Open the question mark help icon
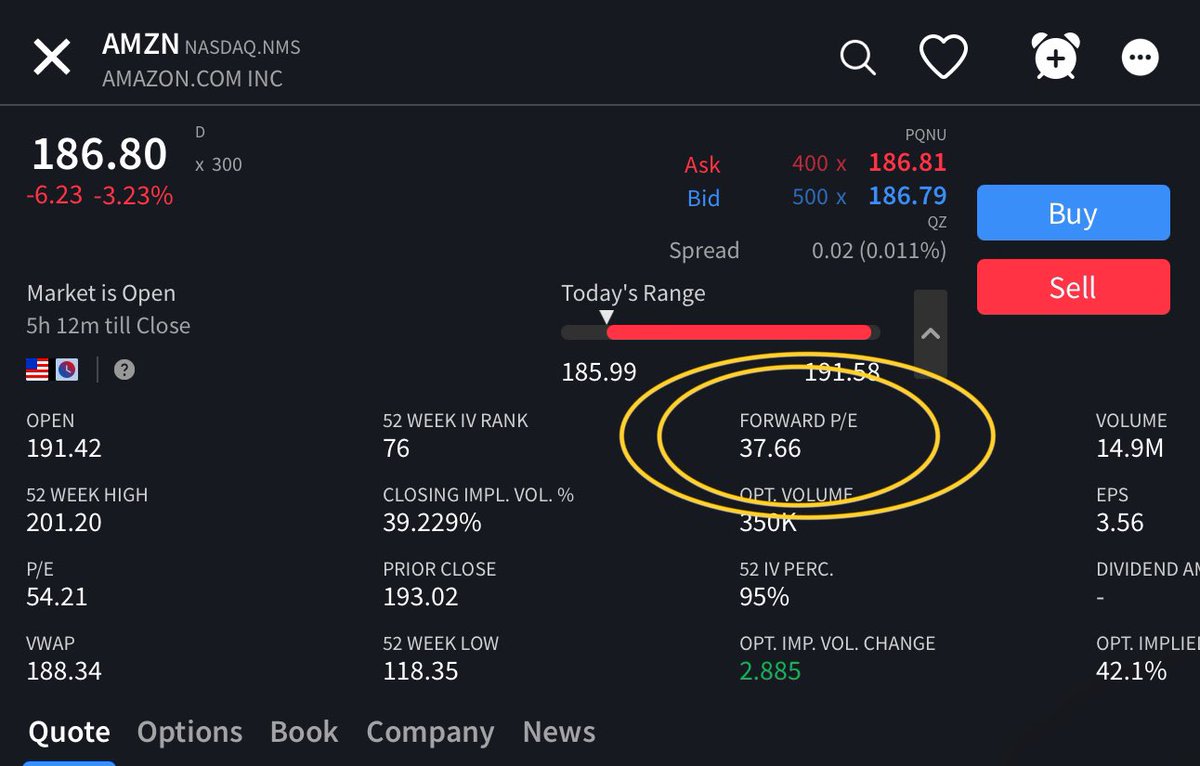 (124, 370)
